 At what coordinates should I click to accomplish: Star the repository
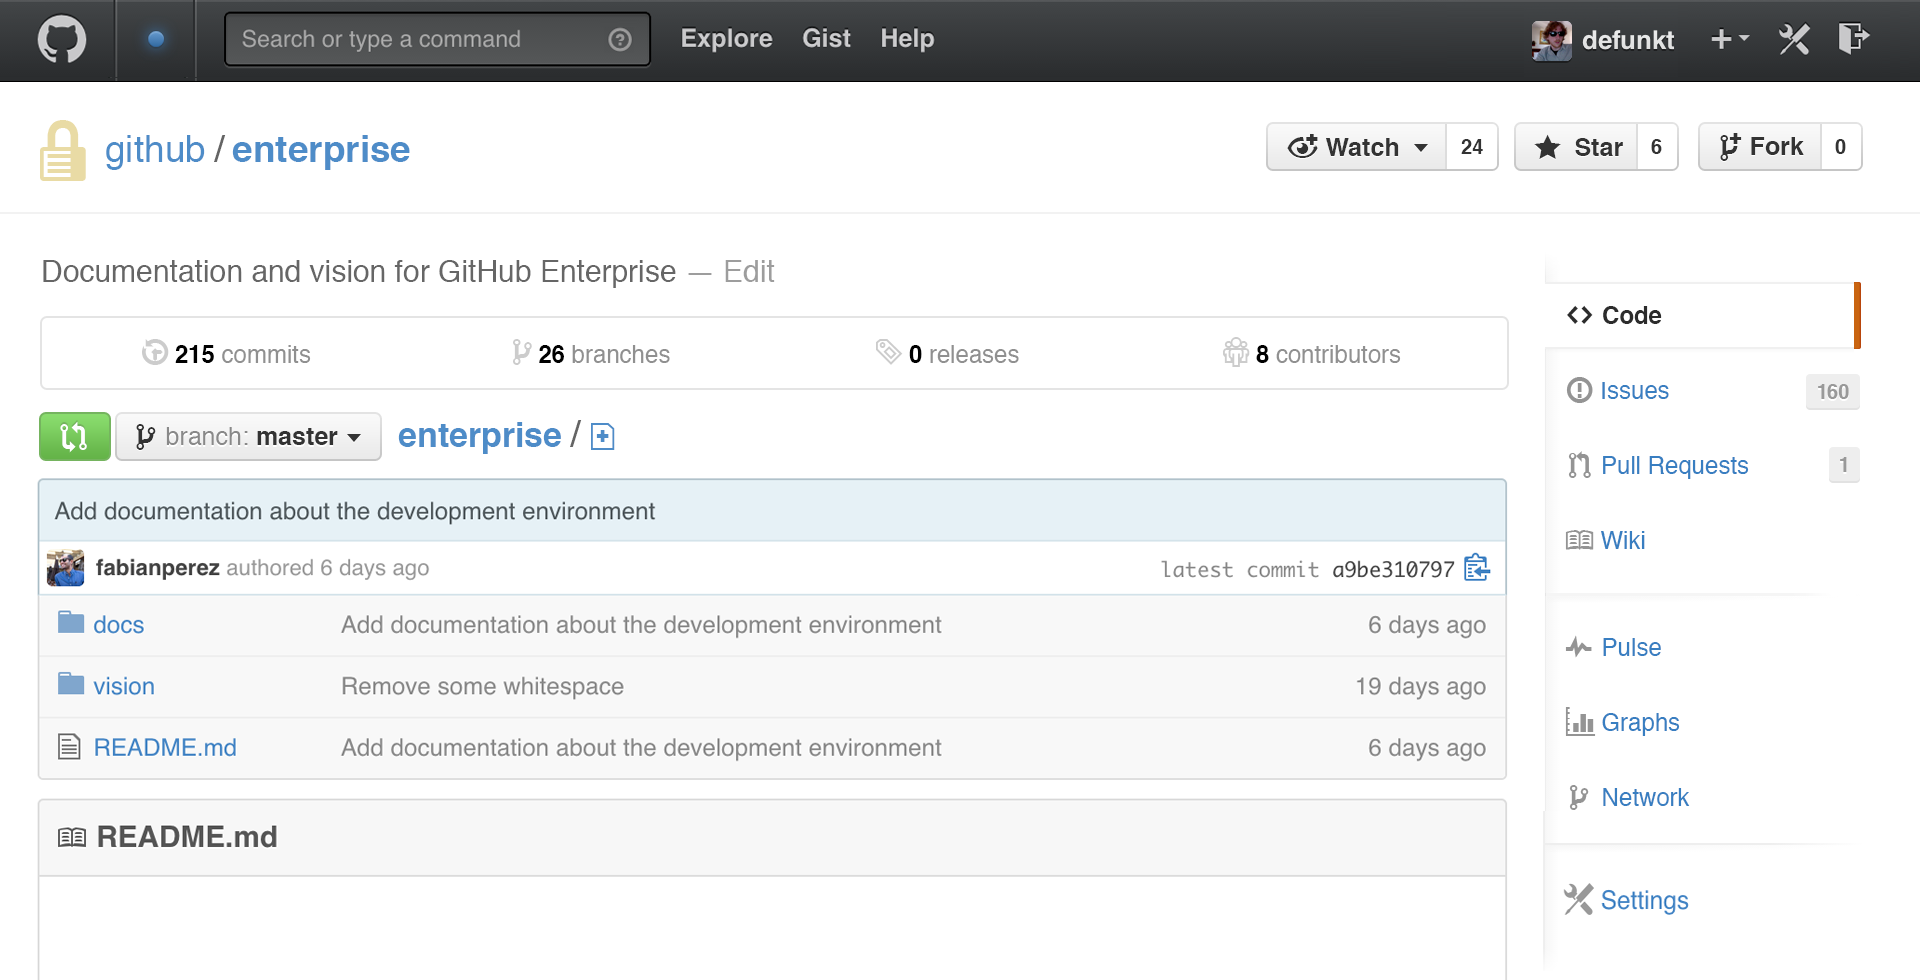(x=1576, y=147)
